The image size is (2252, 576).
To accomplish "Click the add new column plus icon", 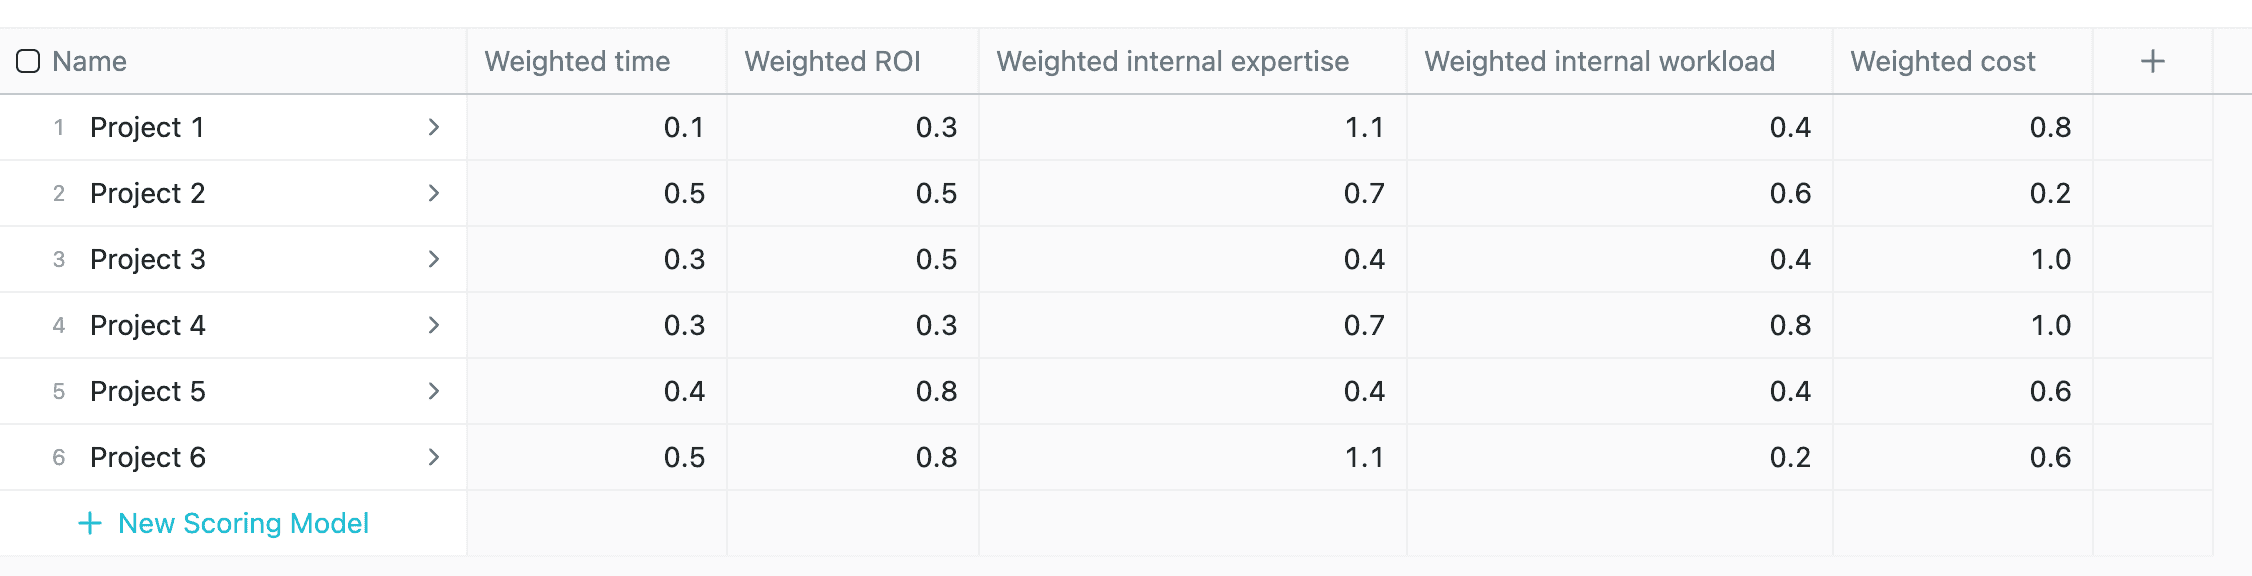I will point(2152,60).
